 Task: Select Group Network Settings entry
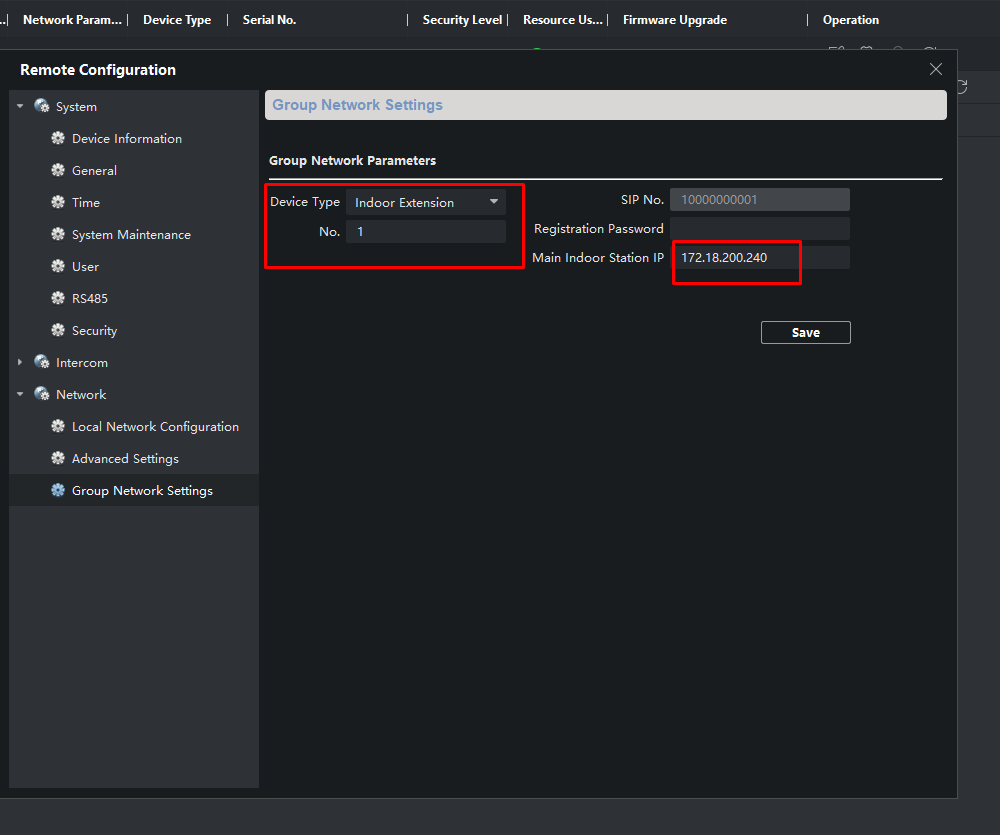coord(142,491)
